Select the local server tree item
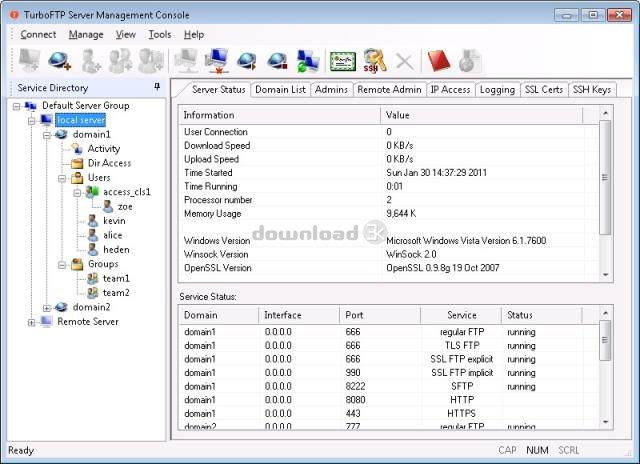The image size is (640, 464). [80, 120]
